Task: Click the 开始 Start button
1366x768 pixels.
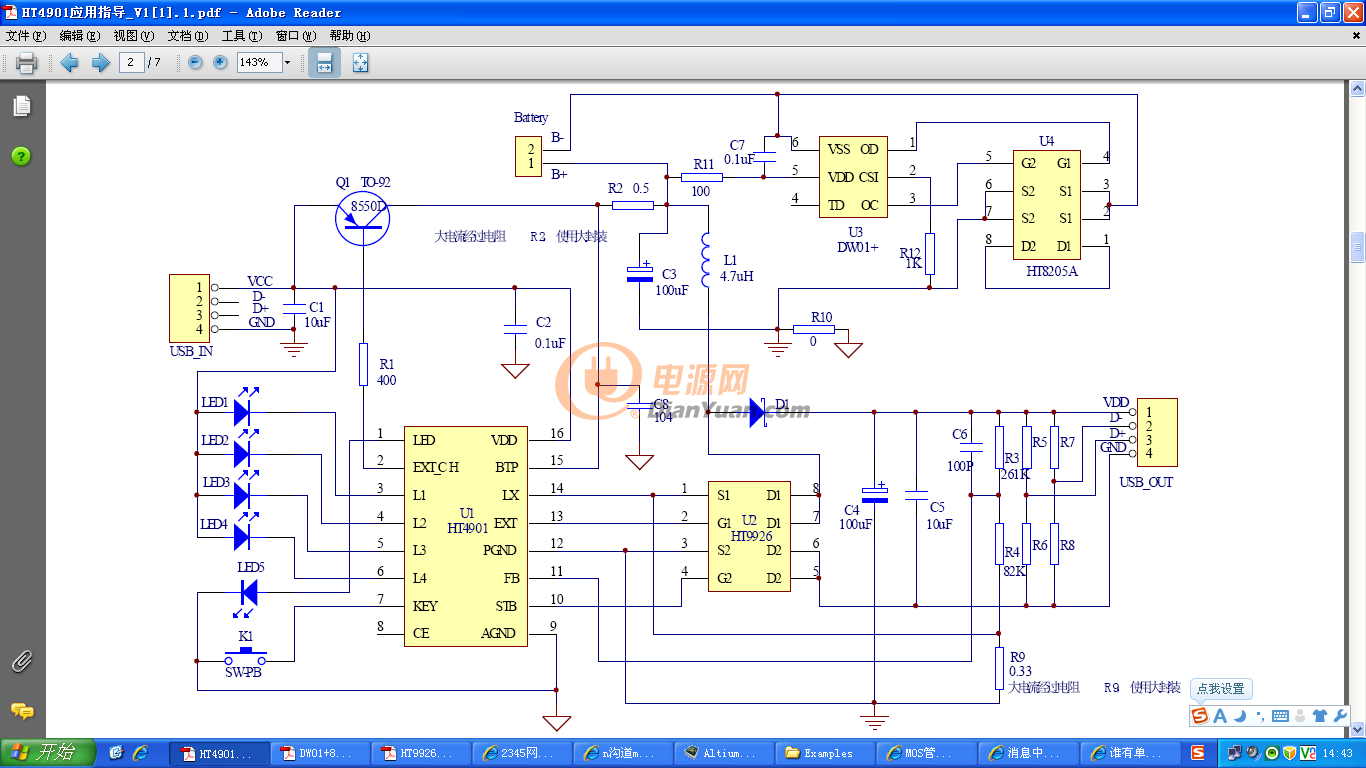Action: 48,753
